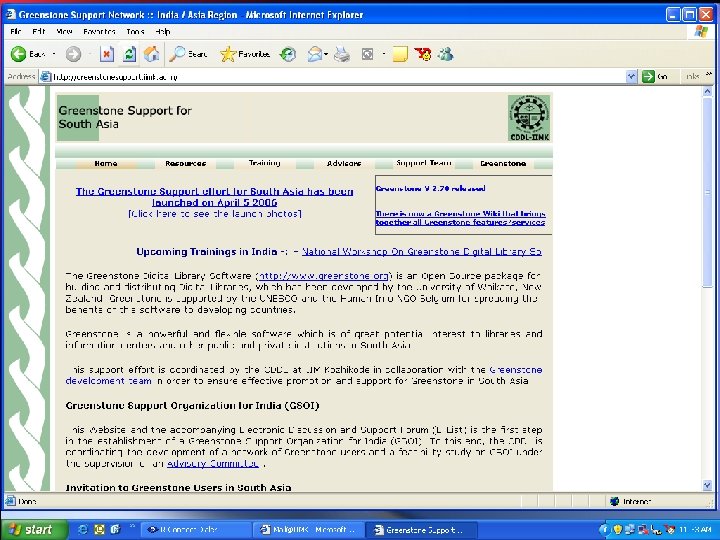720x540 pixels.
Task: Open Forward button history dropdown arrow
Action: pos(90,54)
